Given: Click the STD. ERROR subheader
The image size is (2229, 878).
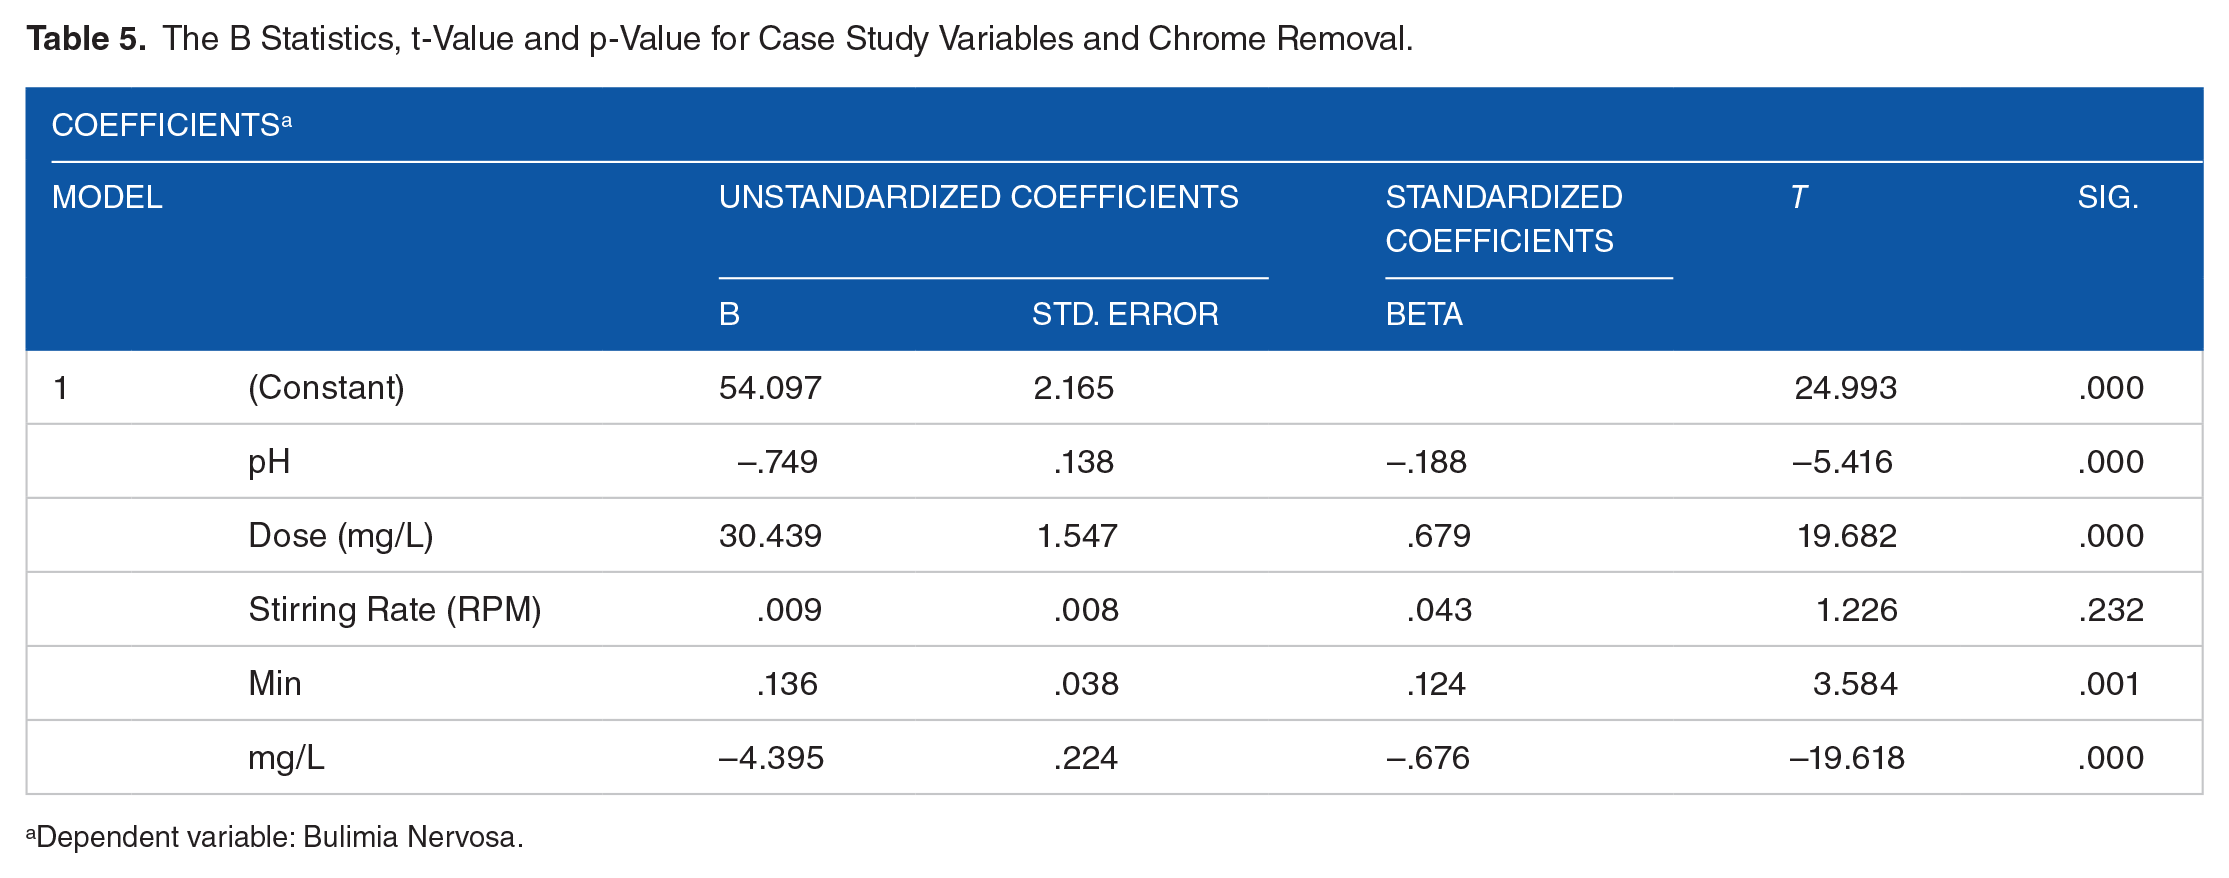Looking at the screenshot, I should click(1124, 314).
